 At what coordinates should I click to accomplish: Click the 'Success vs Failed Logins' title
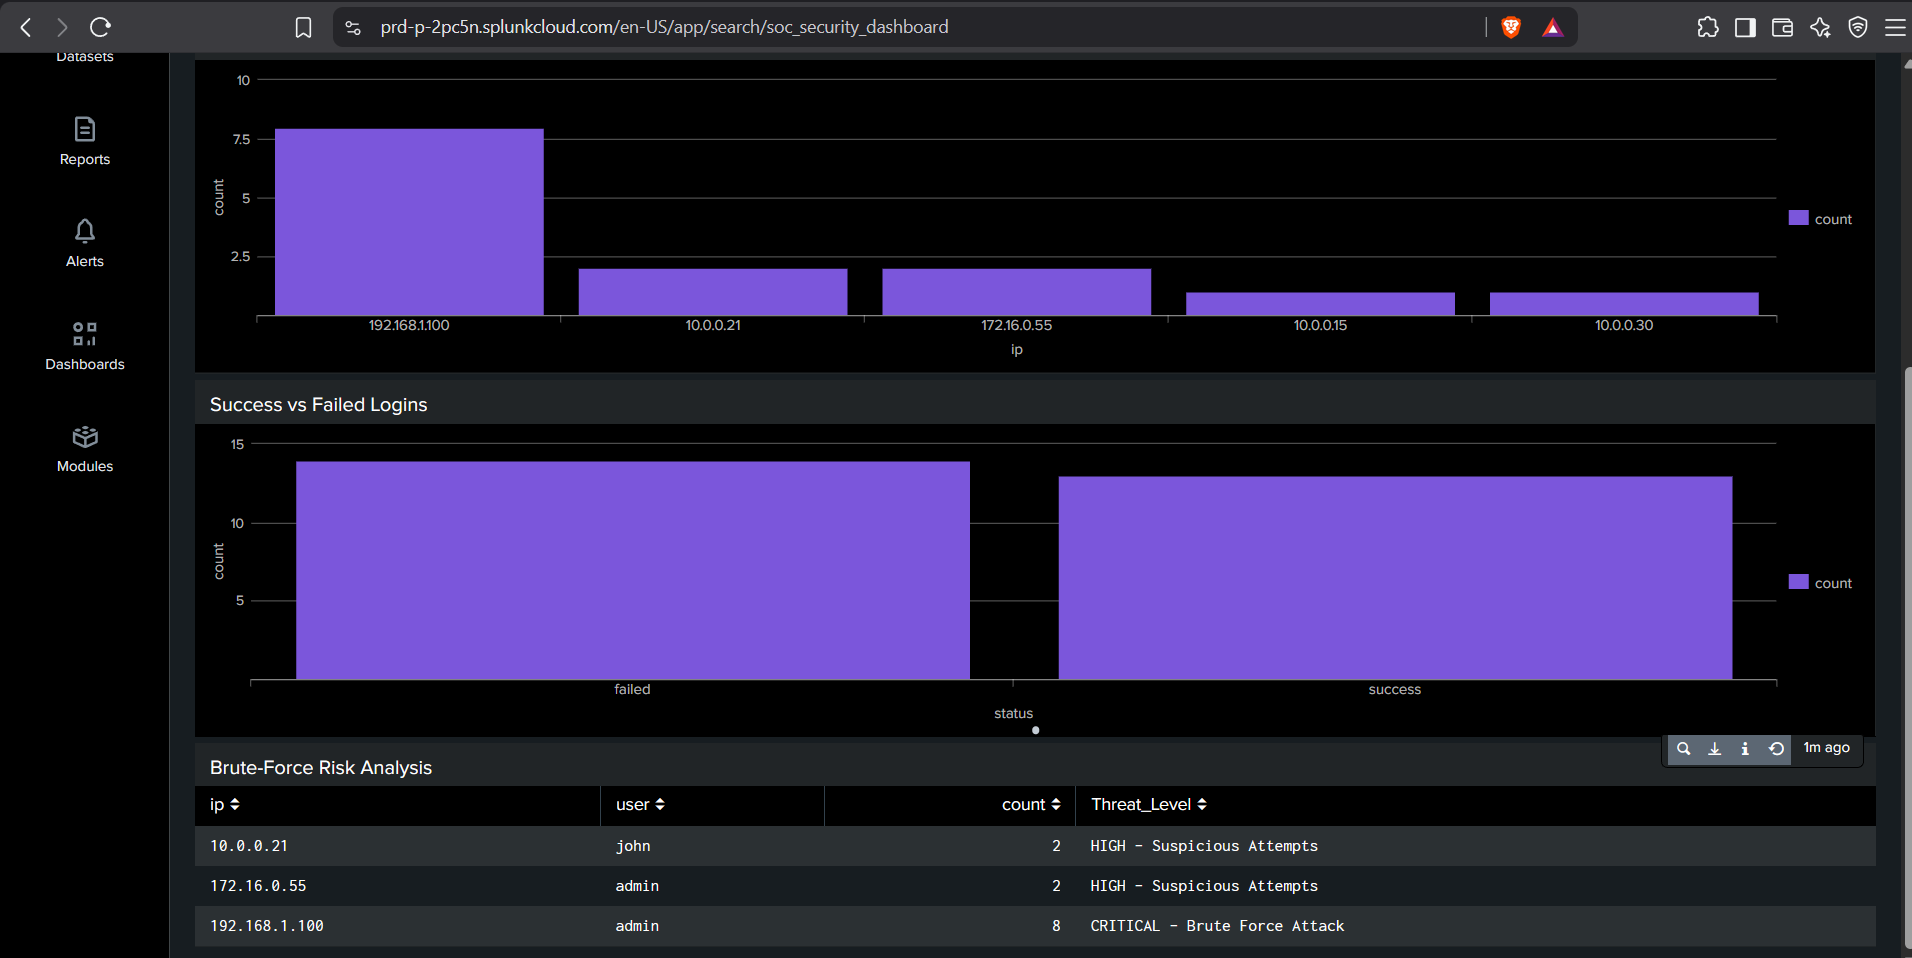click(x=318, y=405)
